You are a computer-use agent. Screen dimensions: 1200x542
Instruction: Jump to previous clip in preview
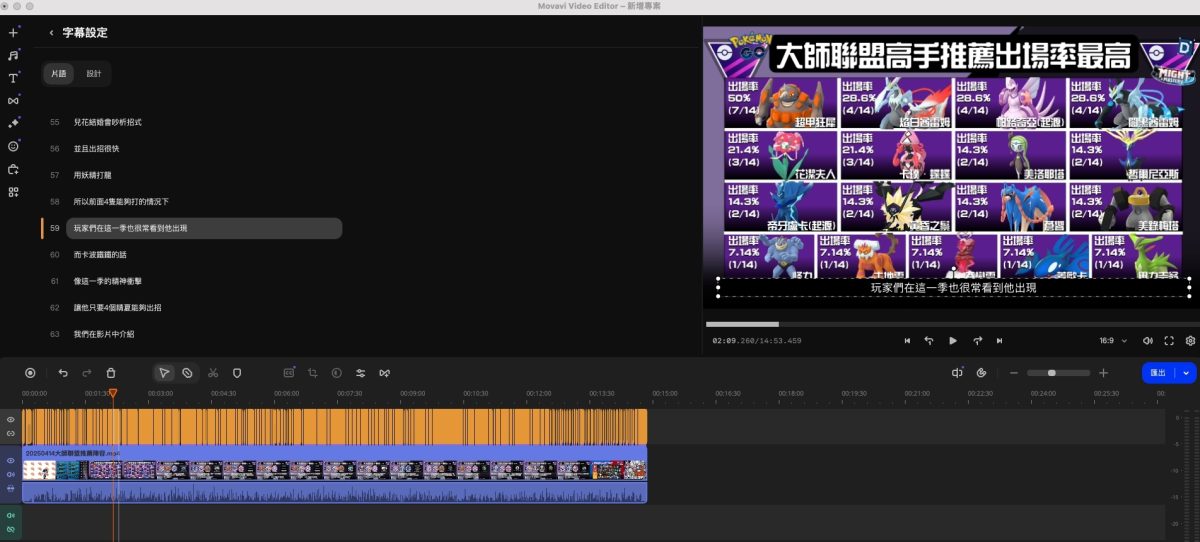pos(907,341)
